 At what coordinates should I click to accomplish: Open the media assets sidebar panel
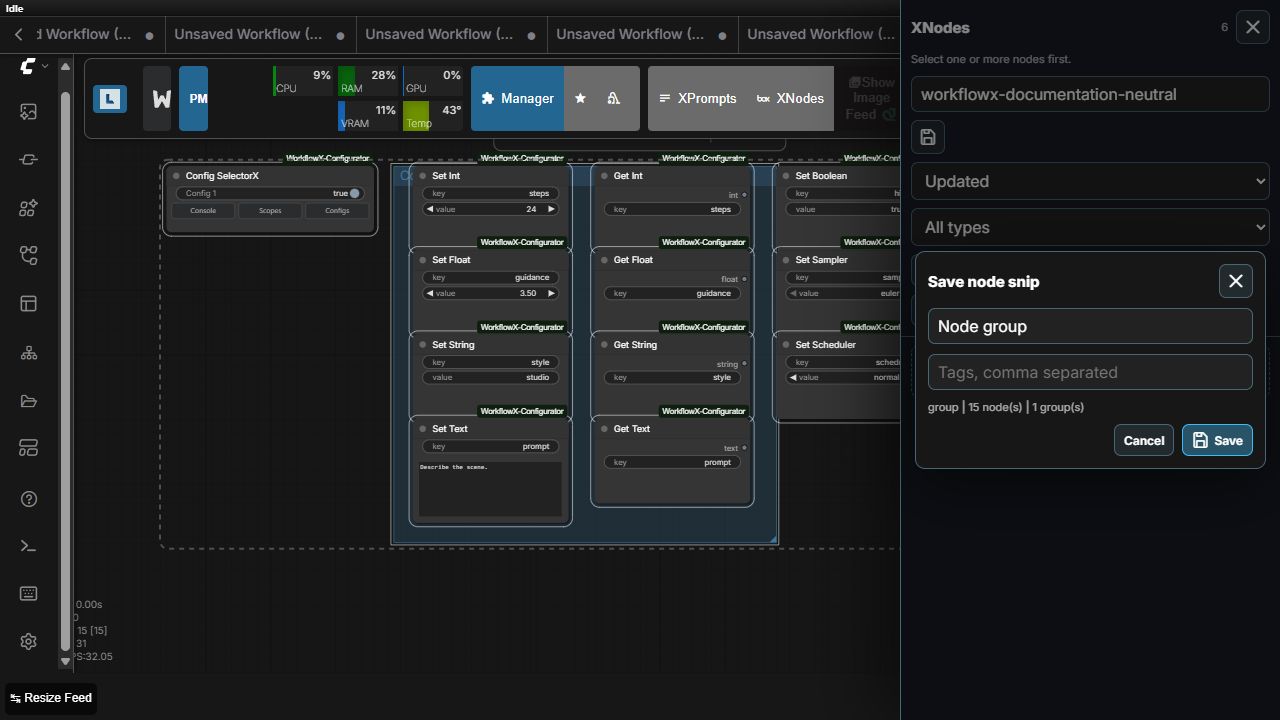(29, 112)
